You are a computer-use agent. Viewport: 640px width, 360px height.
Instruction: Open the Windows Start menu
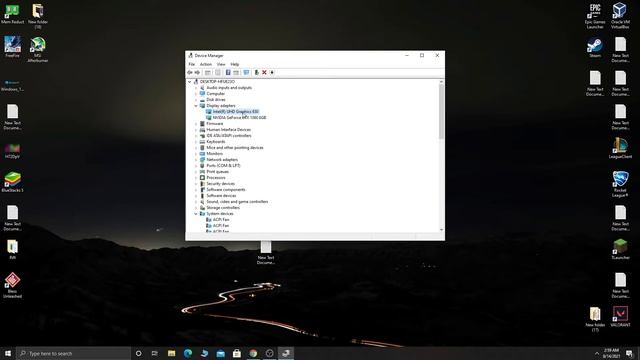pos(8,353)
